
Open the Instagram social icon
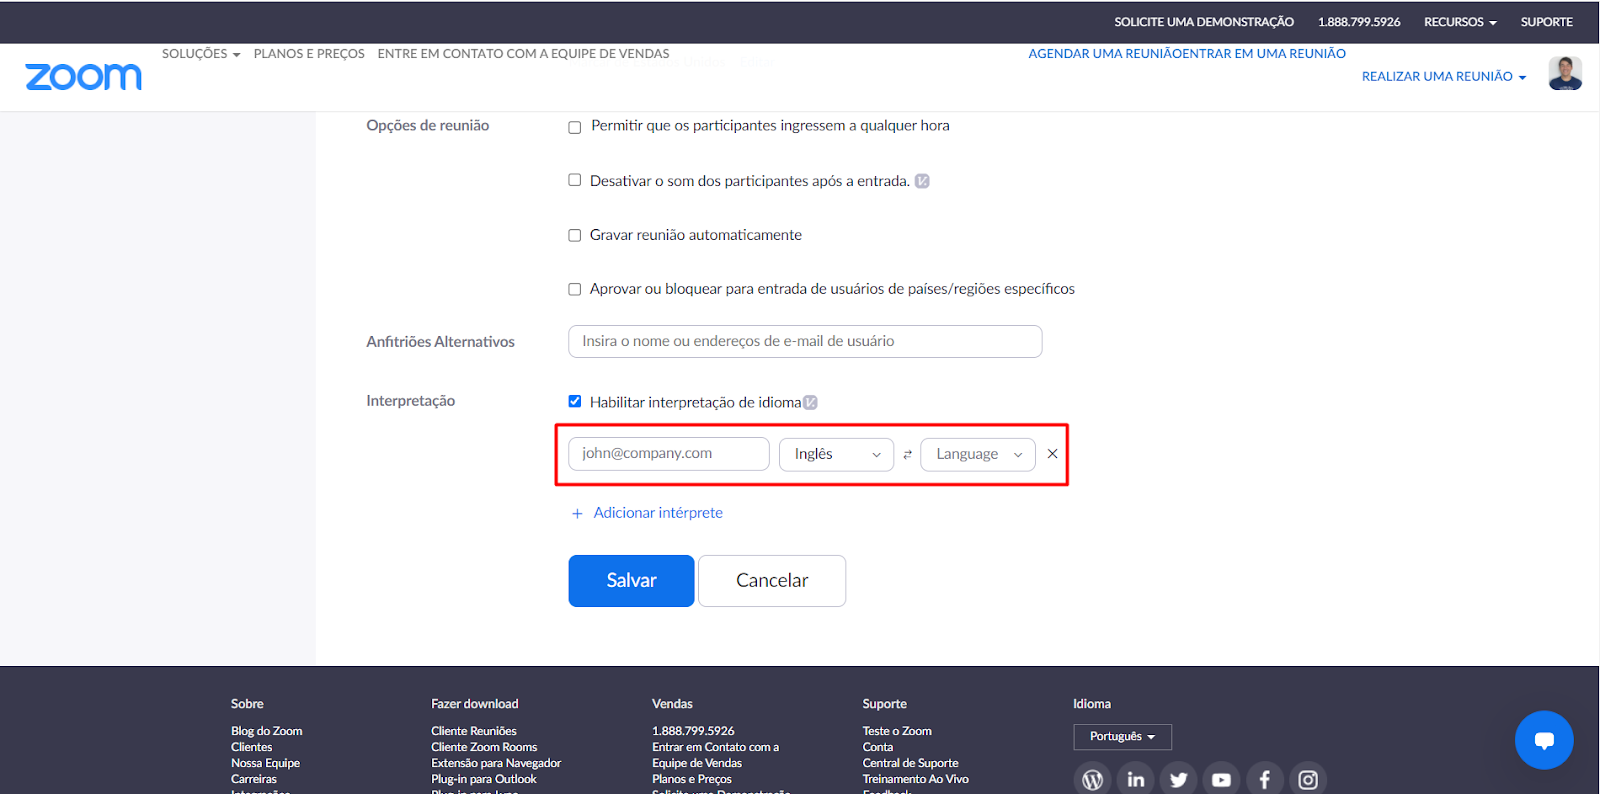(x=1308, y=779)
